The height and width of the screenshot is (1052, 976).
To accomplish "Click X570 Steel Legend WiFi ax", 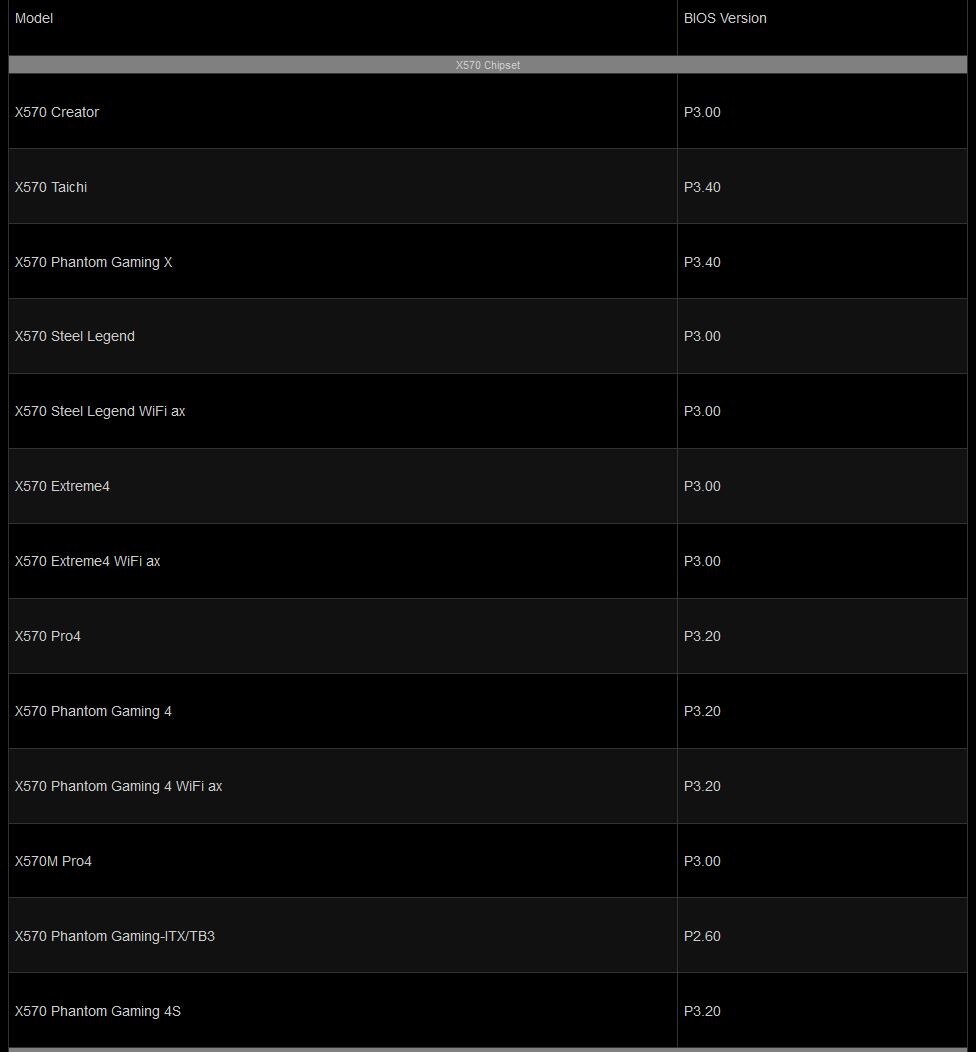I will (x=100, y=411).
